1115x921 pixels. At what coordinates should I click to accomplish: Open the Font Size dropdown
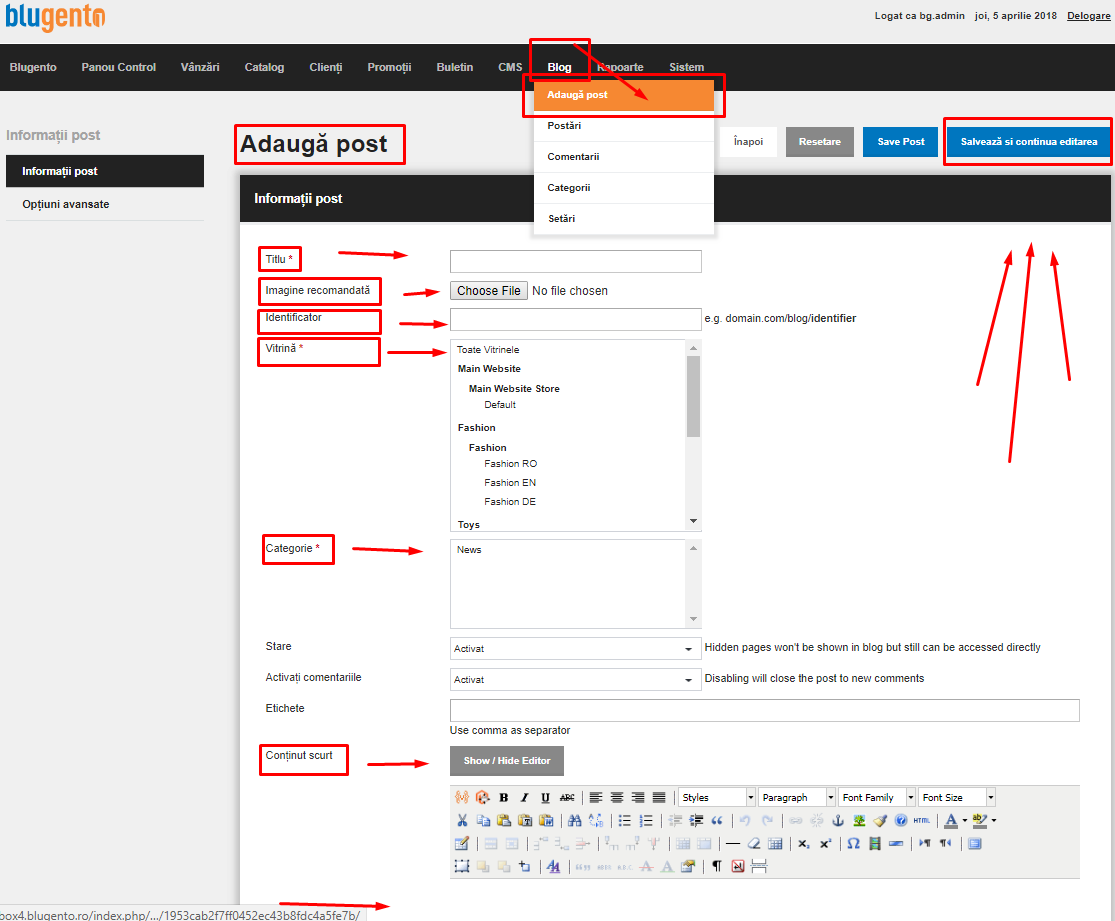(957, 797)
